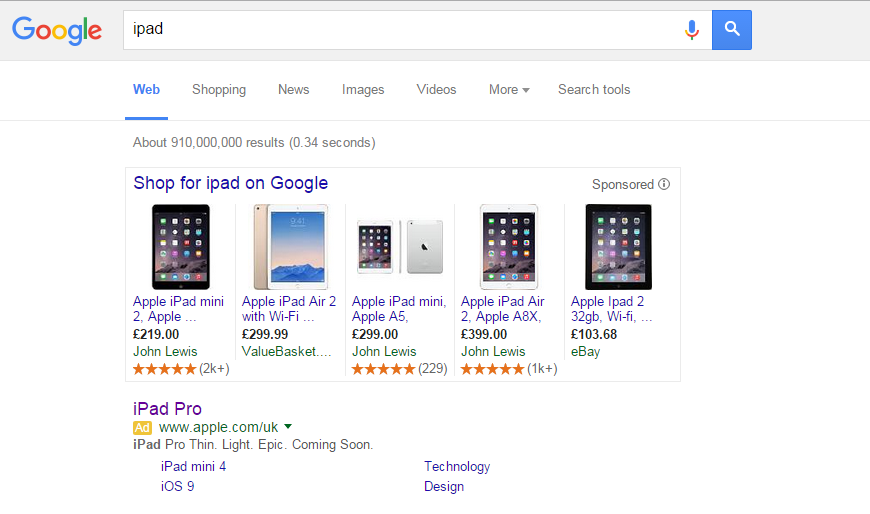Click Apple iPad mini 2, Apple ... title

178,309
